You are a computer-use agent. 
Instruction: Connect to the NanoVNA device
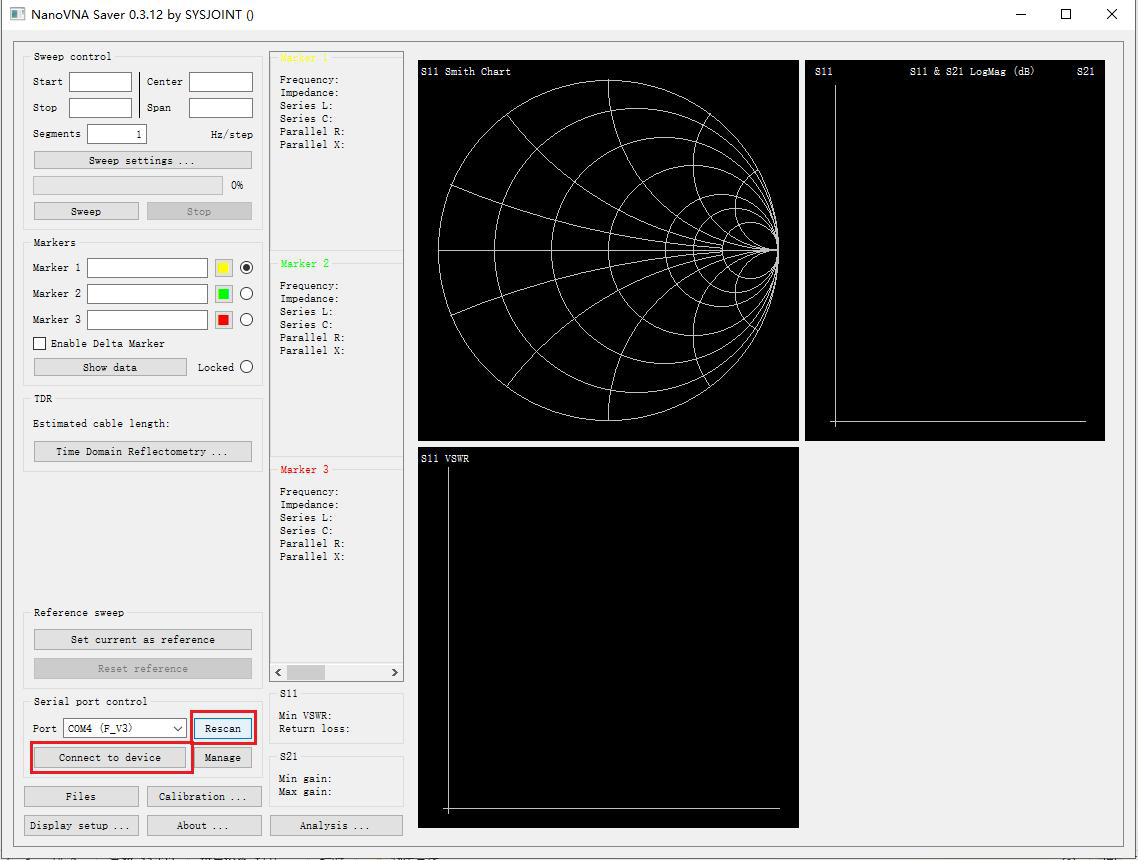point(109,757)
